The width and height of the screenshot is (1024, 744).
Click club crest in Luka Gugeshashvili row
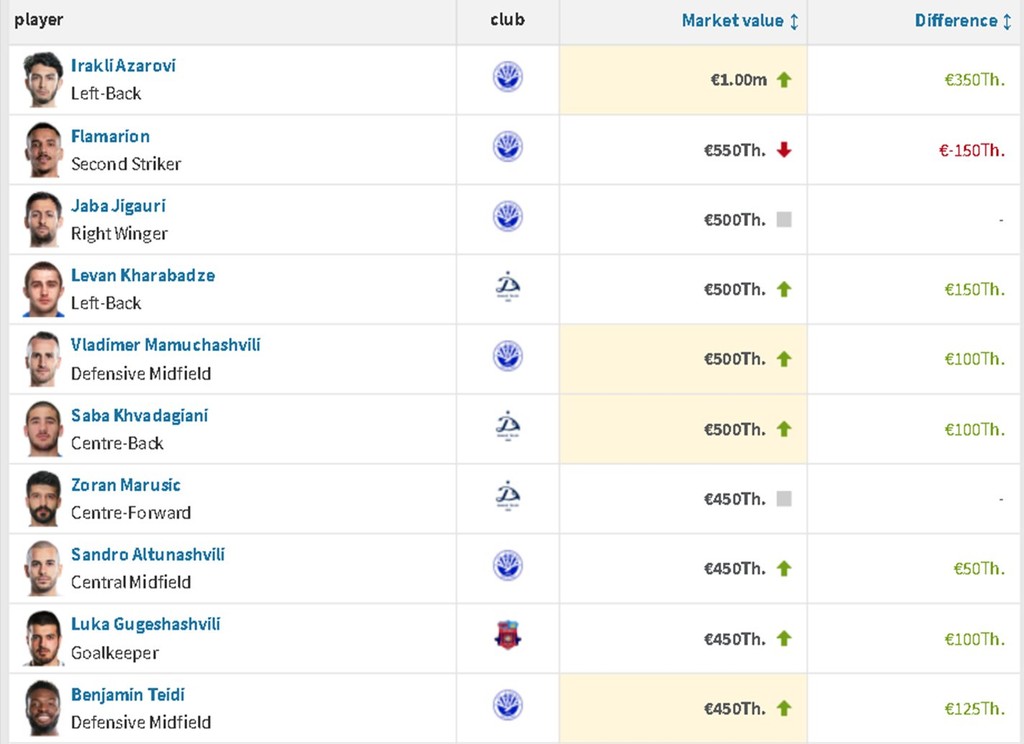click(508, 636)
